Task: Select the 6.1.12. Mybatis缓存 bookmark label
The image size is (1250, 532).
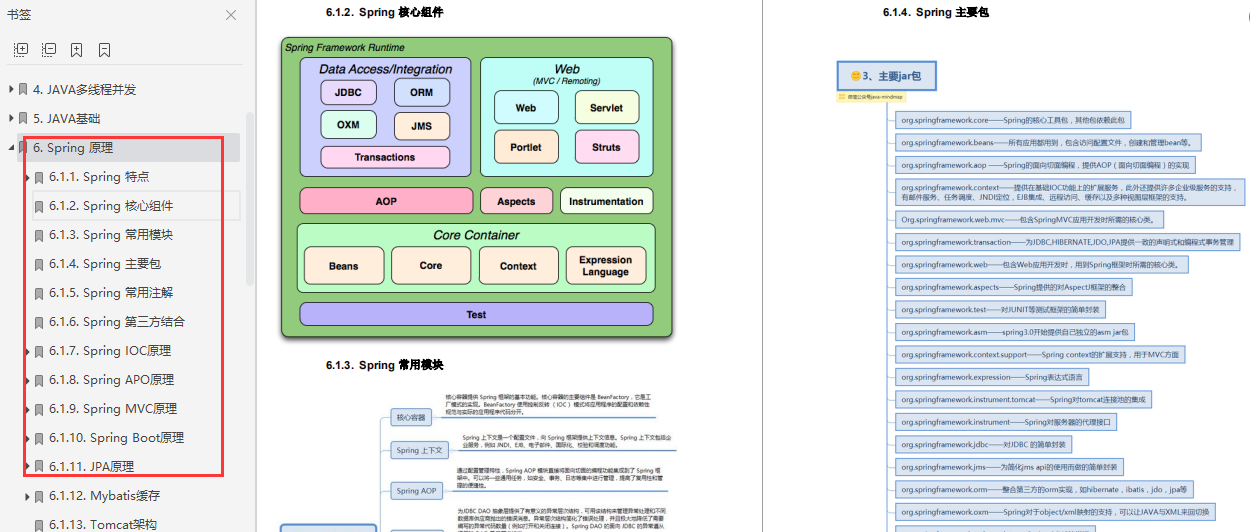Action: click(105, 496)
